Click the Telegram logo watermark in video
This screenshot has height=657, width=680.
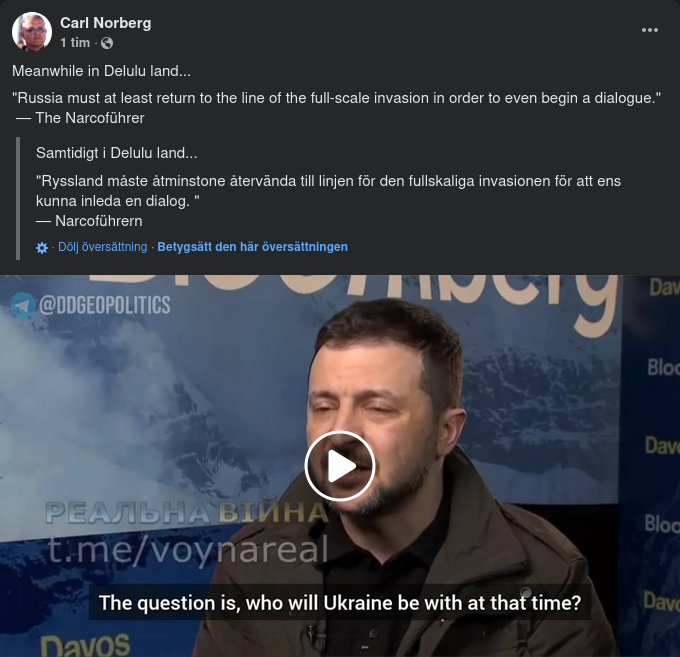tap(22, 305)
